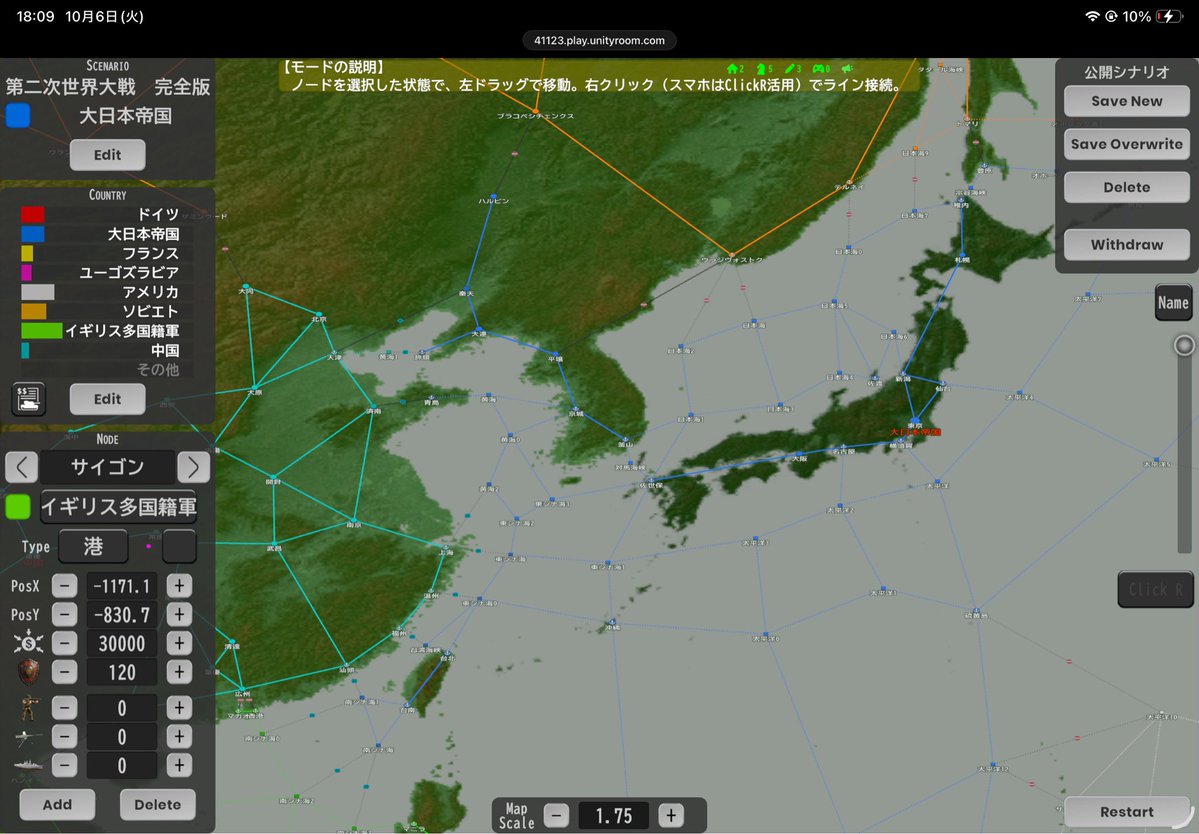Decrease the PosY value
1199x834 pixels.
point(64,615)
